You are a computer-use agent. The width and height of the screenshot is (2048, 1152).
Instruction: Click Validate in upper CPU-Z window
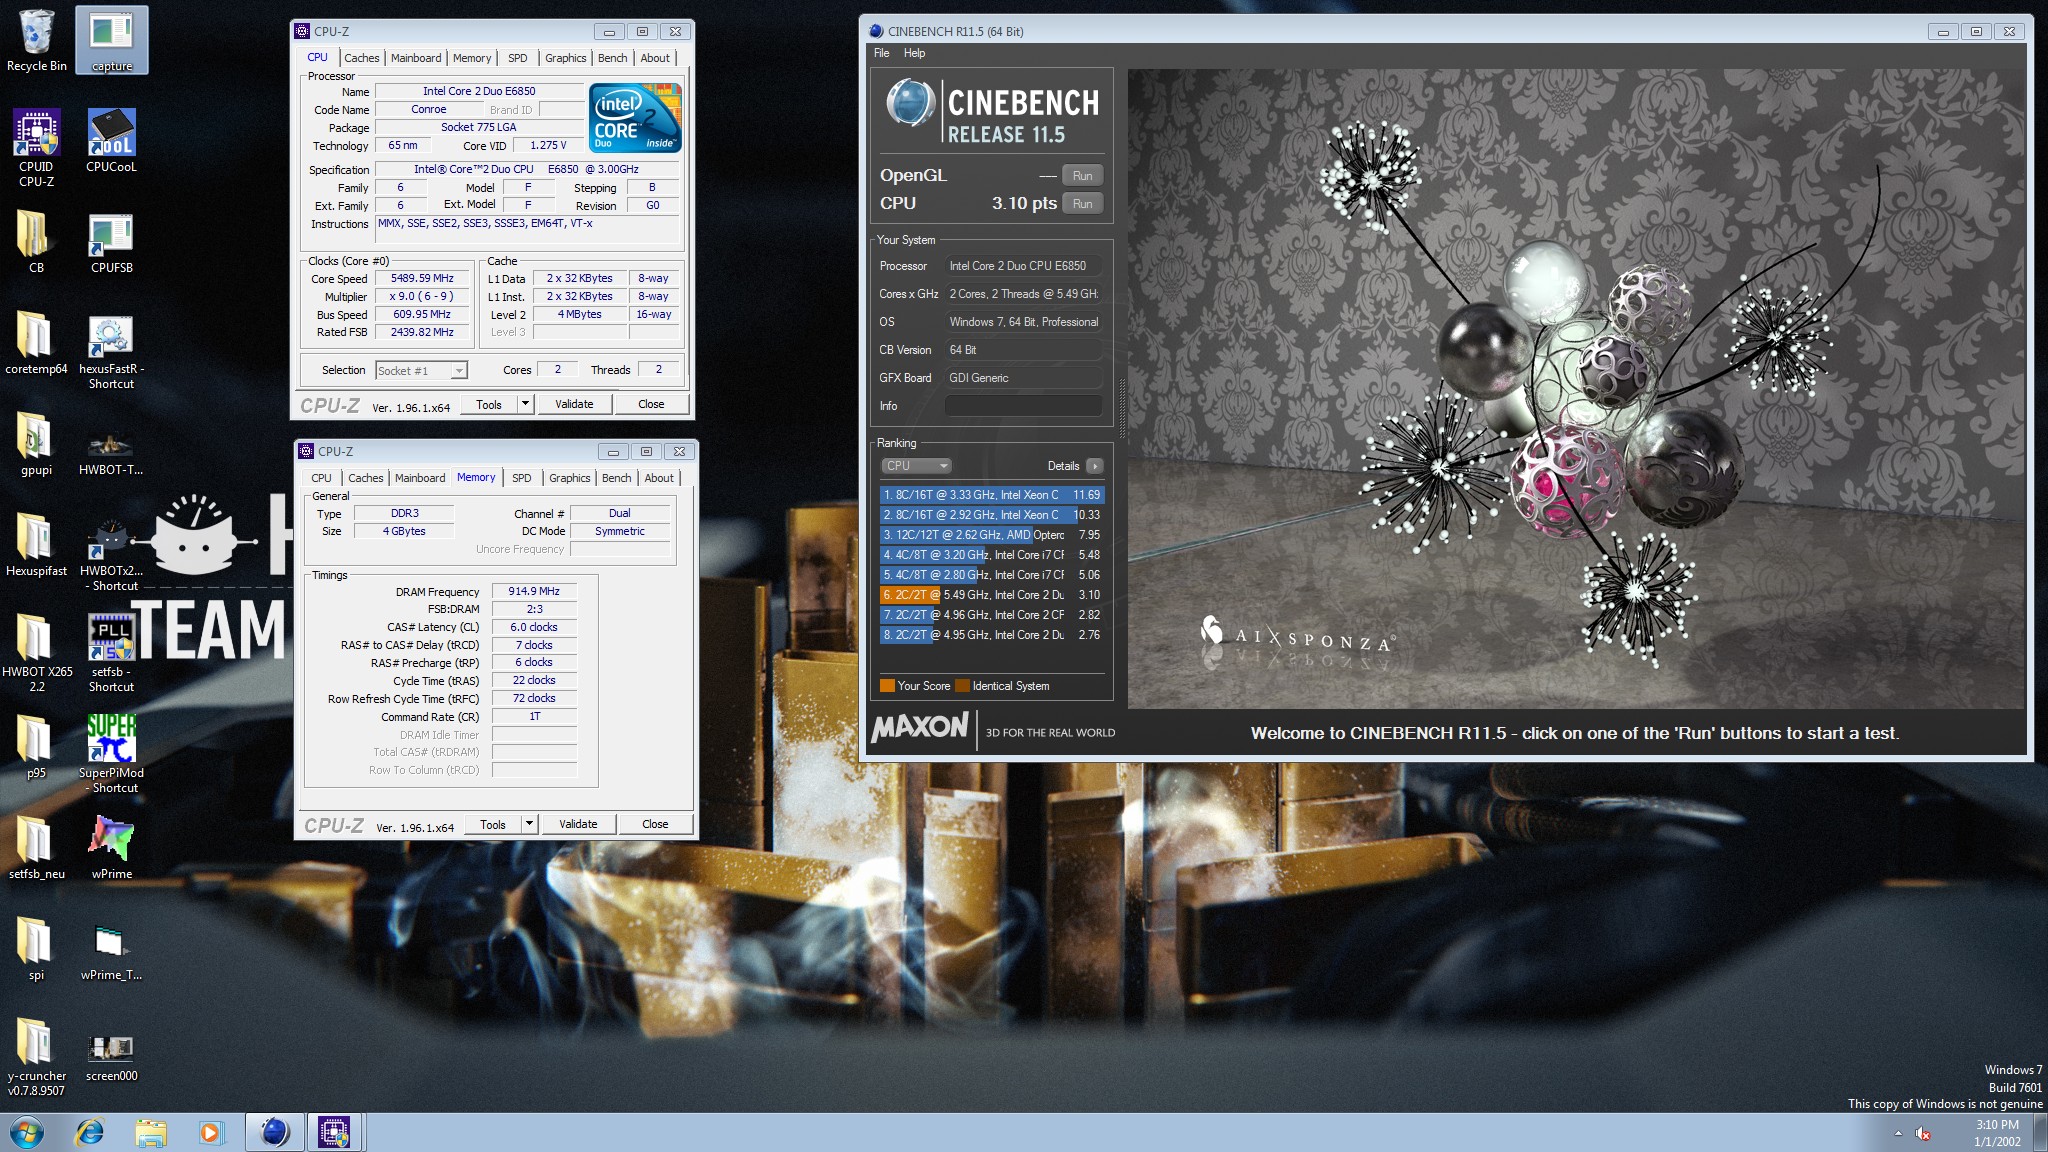[x=574, y=404]
